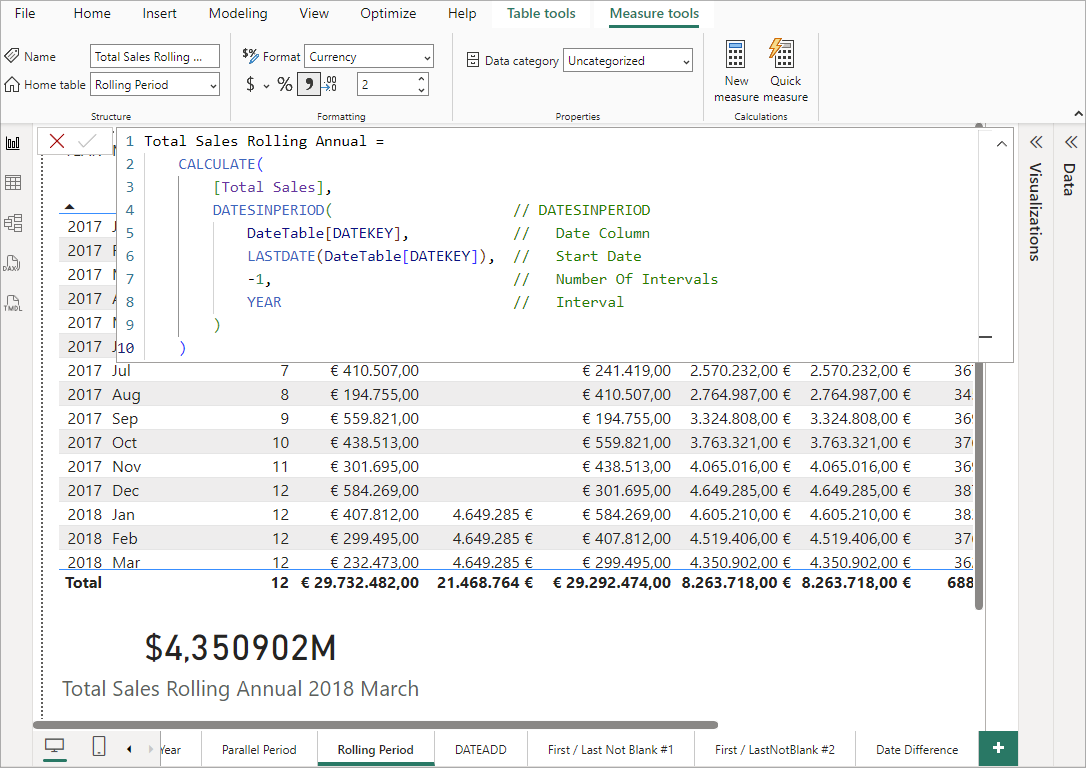Select the Measure tools tab

click(654, 13)
